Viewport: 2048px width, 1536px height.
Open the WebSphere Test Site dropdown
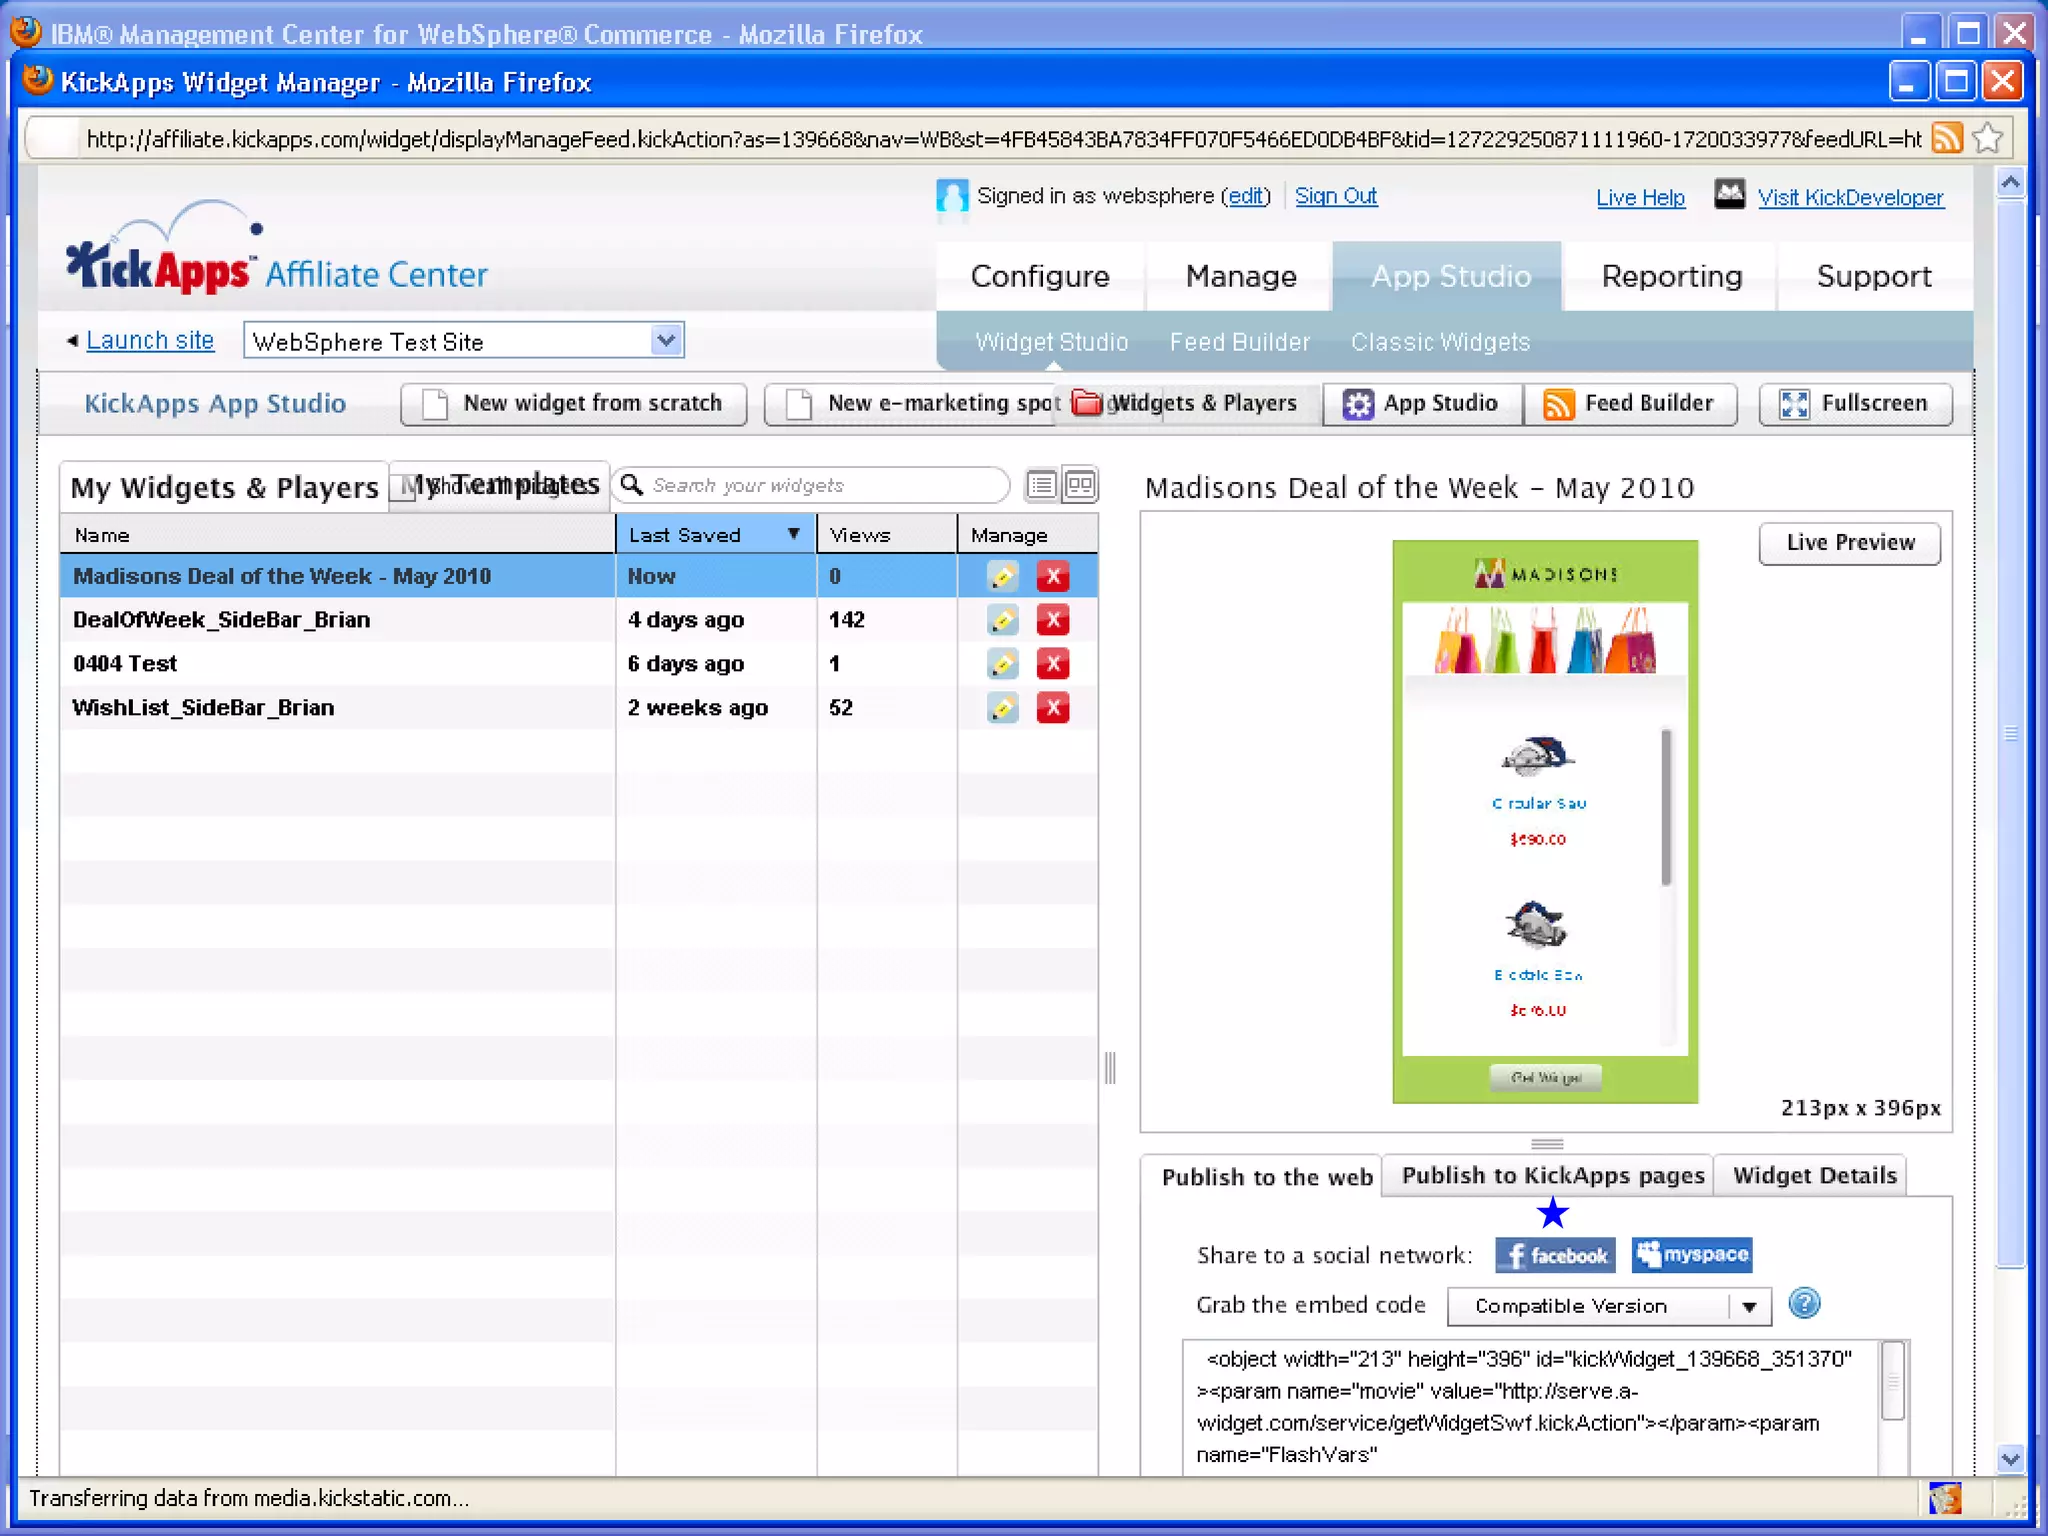(x=665, y=341)
